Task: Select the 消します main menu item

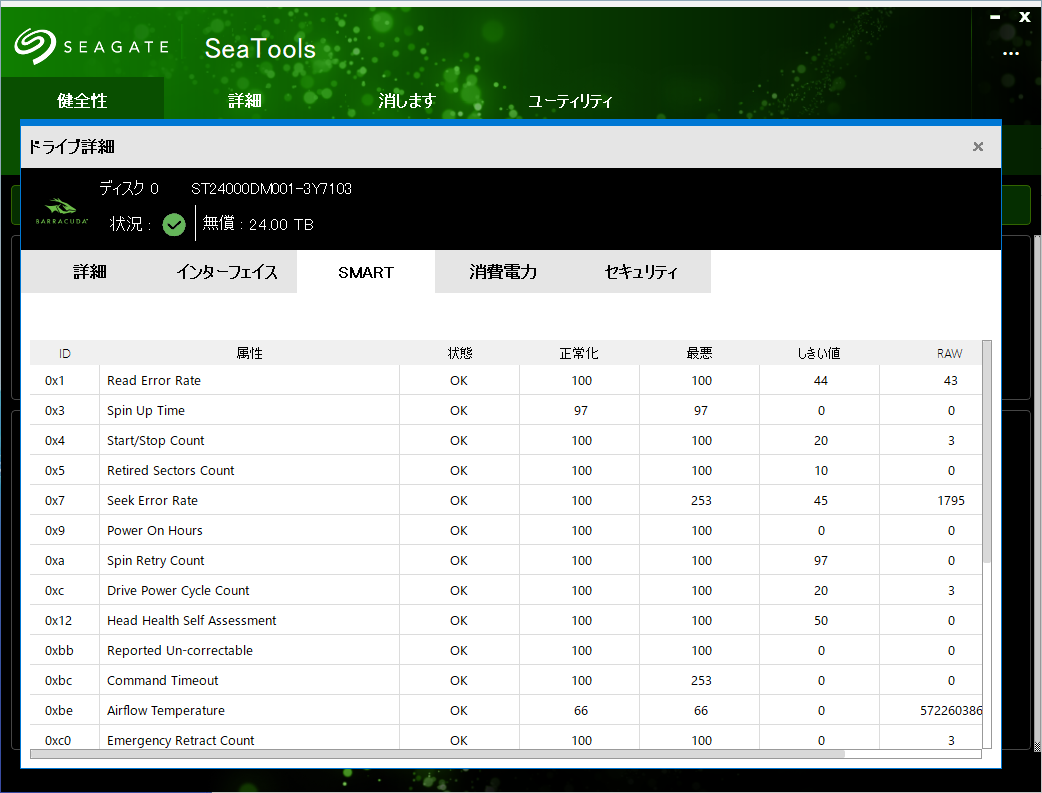Action: (x=406, y=101)
